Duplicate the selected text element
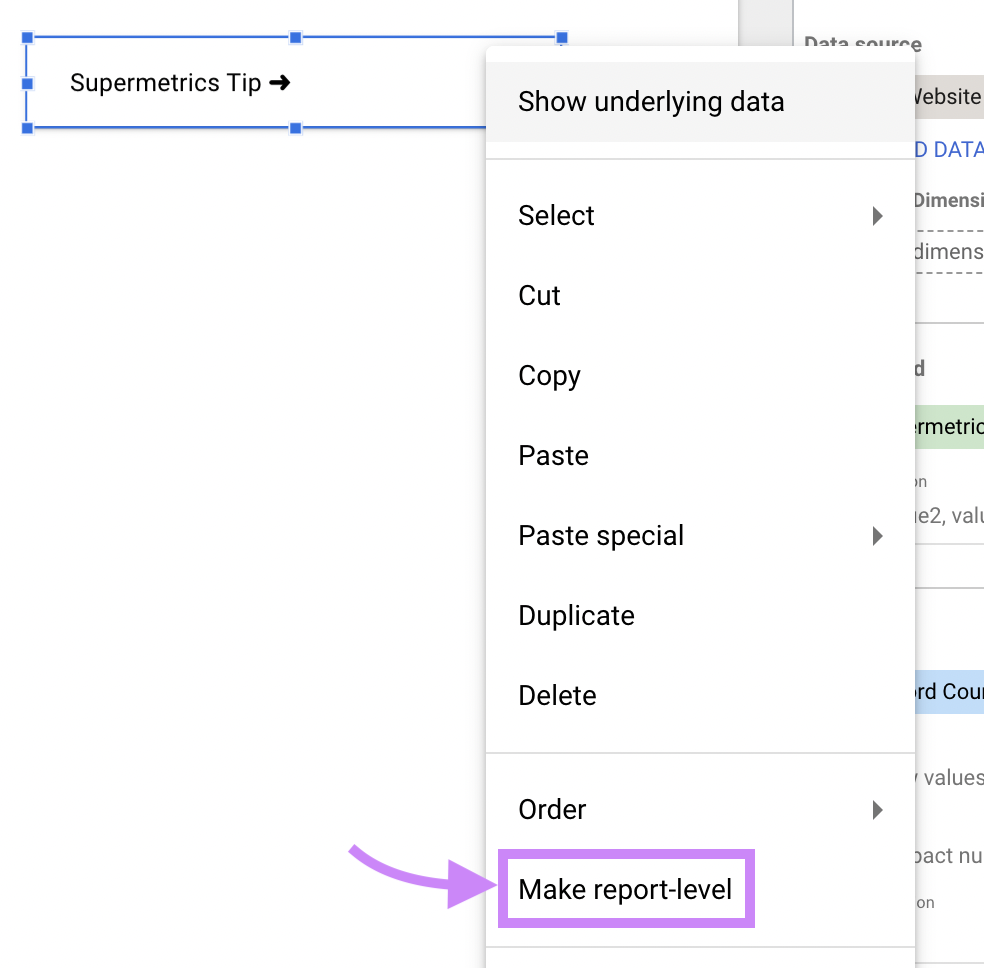This screenshot has height=968, width=984. 576,615
